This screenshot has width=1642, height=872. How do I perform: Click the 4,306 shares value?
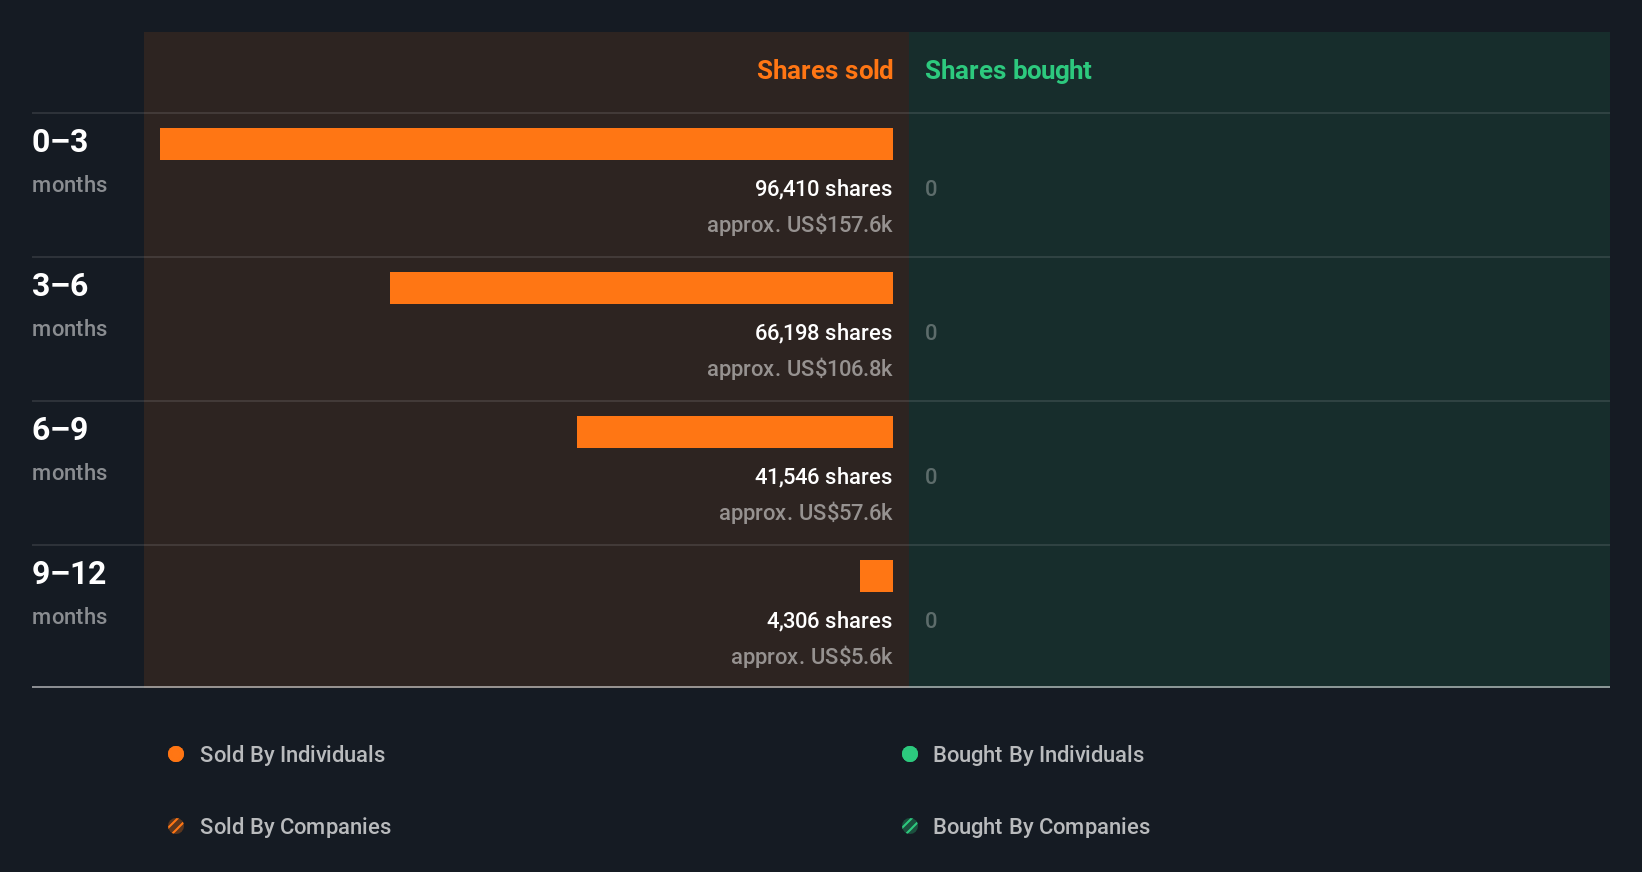(x=829, y=620)
